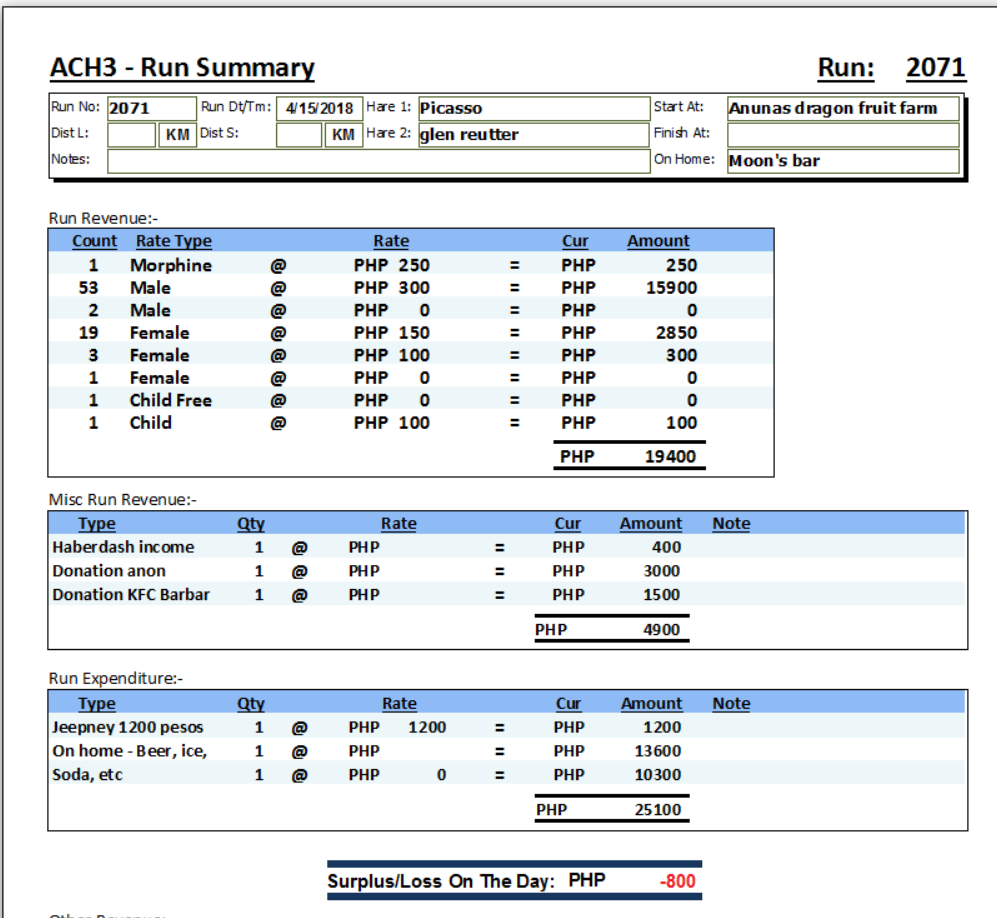
Task: Select the Morphine rate type row
Action: (x=170, y=265)
